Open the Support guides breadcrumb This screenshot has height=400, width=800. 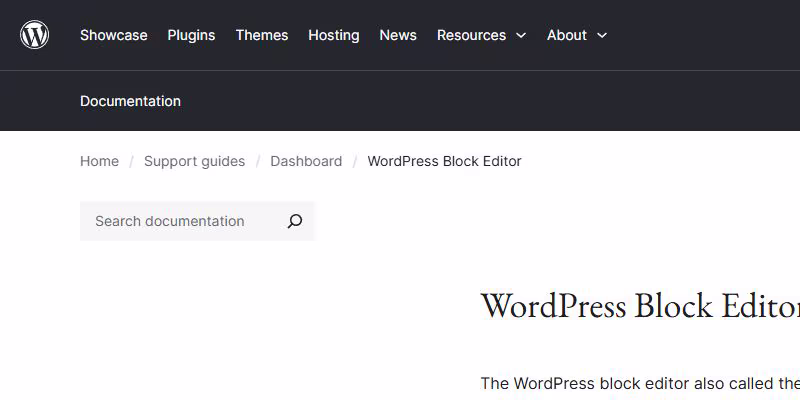(x=194, y=161)
